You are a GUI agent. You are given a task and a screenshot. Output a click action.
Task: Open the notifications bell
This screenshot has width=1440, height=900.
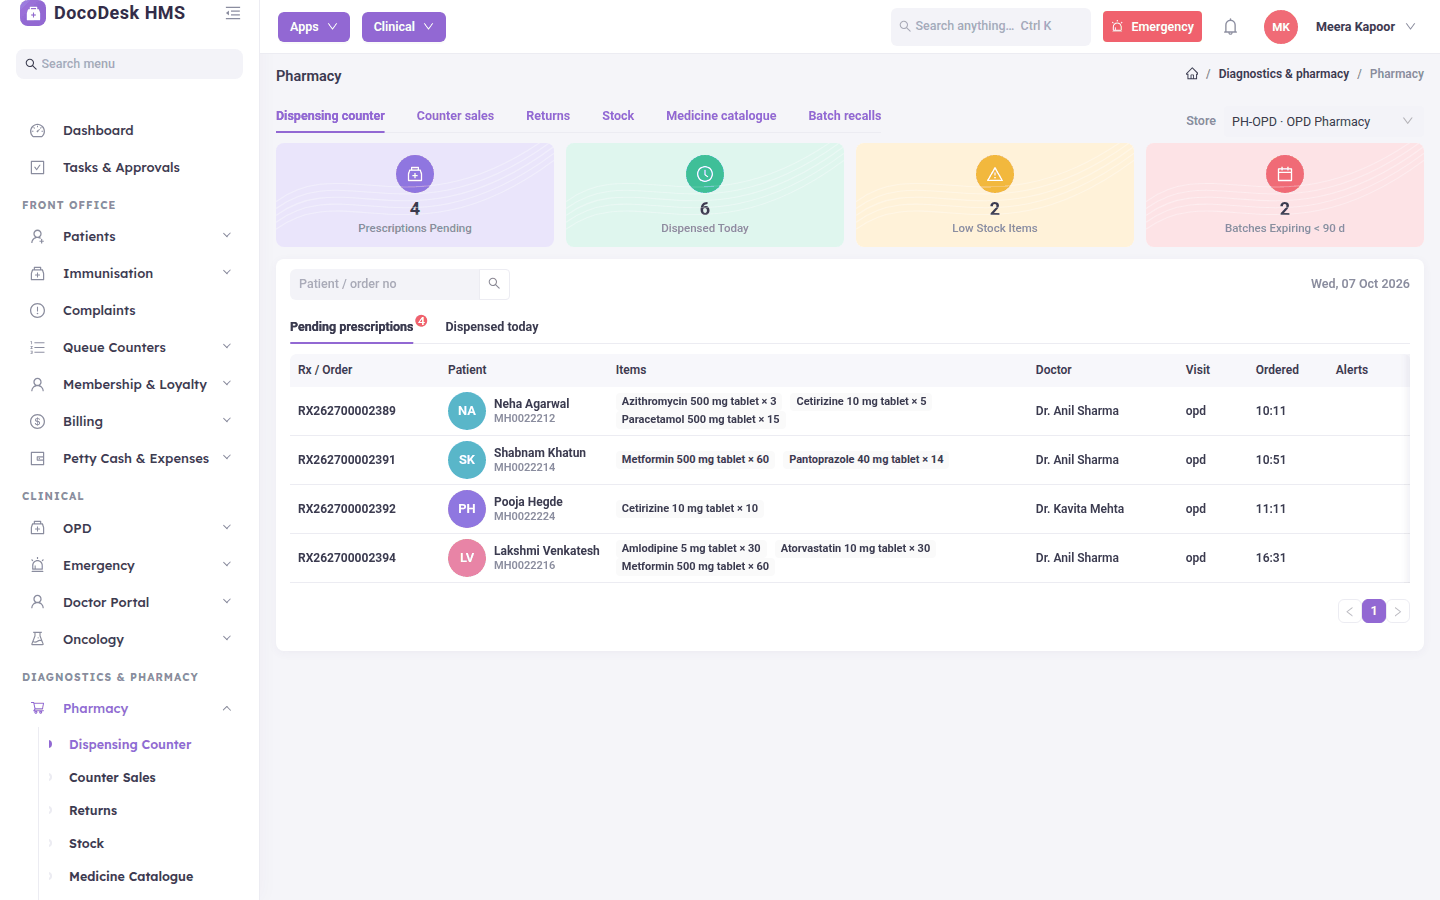[x=1231, y=27]
